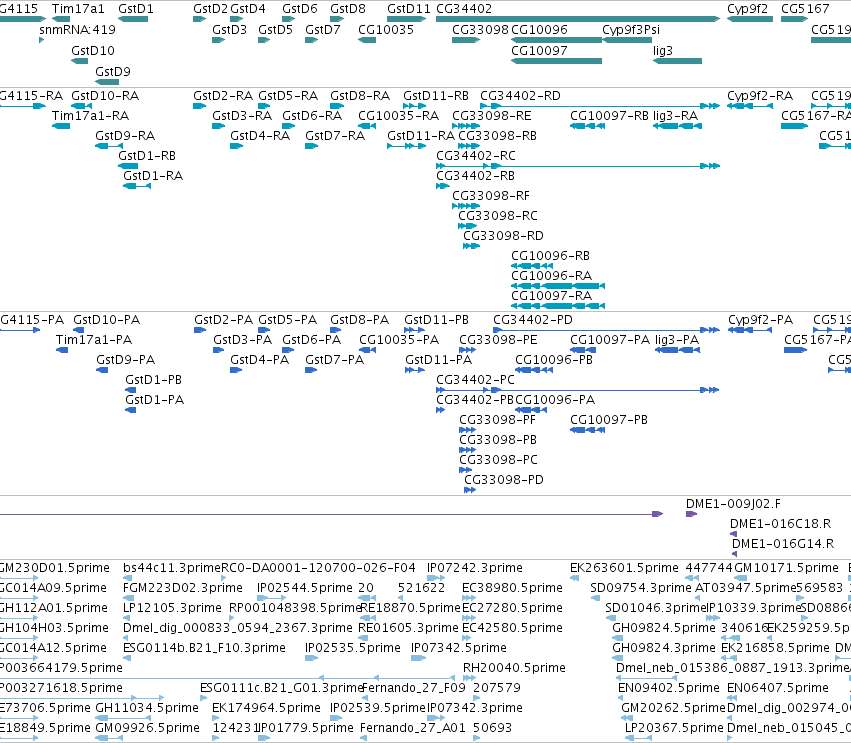Click the Cyp9f2-RA transcript label
The width and height of the screenshot is (851, 743).
click(760, 96)
